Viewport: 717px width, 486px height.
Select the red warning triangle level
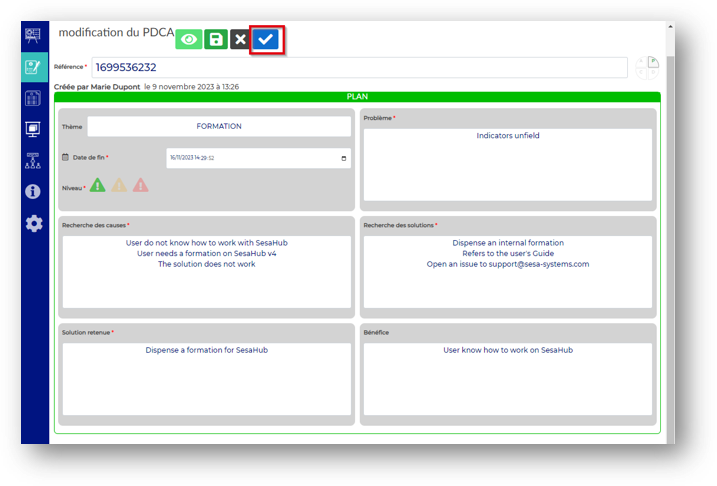141,185
